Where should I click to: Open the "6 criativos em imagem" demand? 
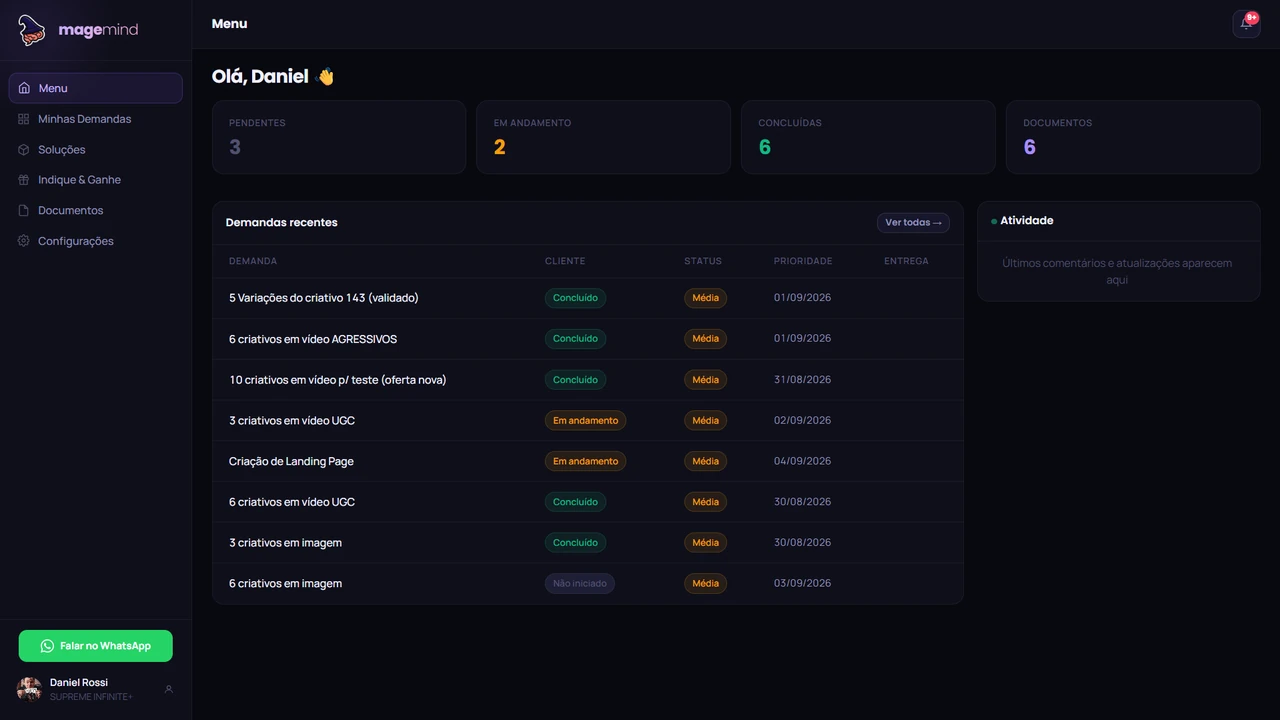(285, 584)
